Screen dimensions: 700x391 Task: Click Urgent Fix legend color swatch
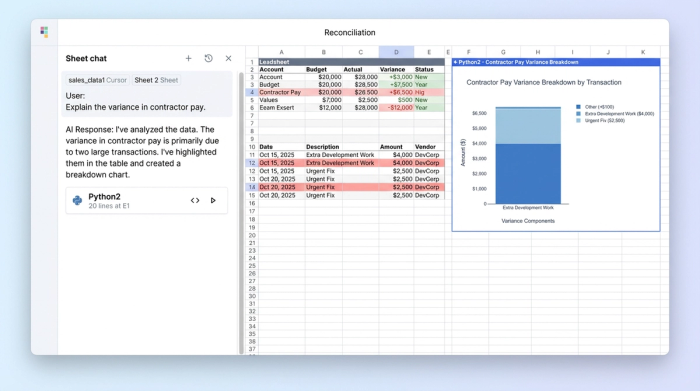coord(579,121)
